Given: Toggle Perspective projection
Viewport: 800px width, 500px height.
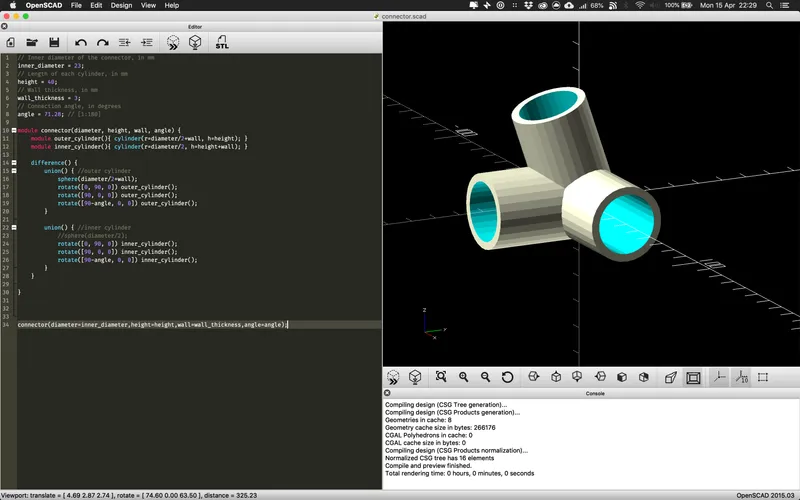Looking at the screenshot, I should point(670,378).
